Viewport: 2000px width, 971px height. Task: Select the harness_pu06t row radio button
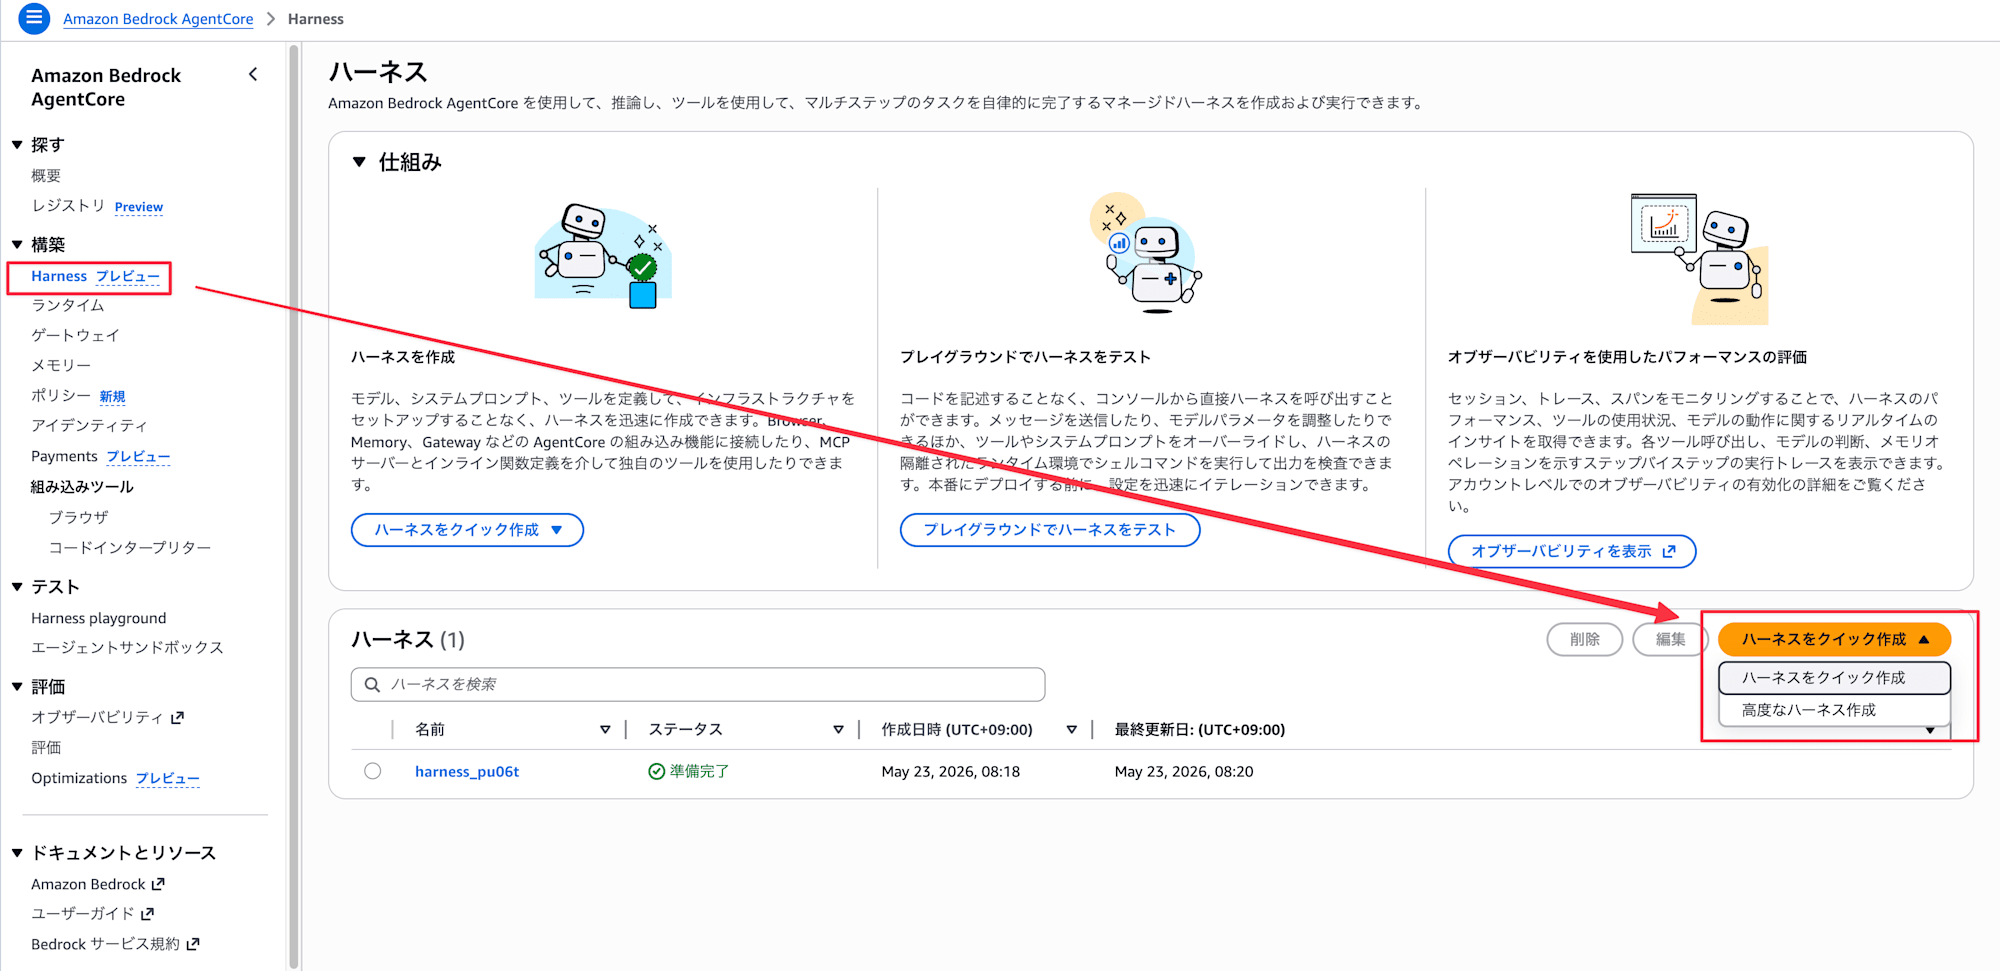pyautogui.click(x=373, y=771)
